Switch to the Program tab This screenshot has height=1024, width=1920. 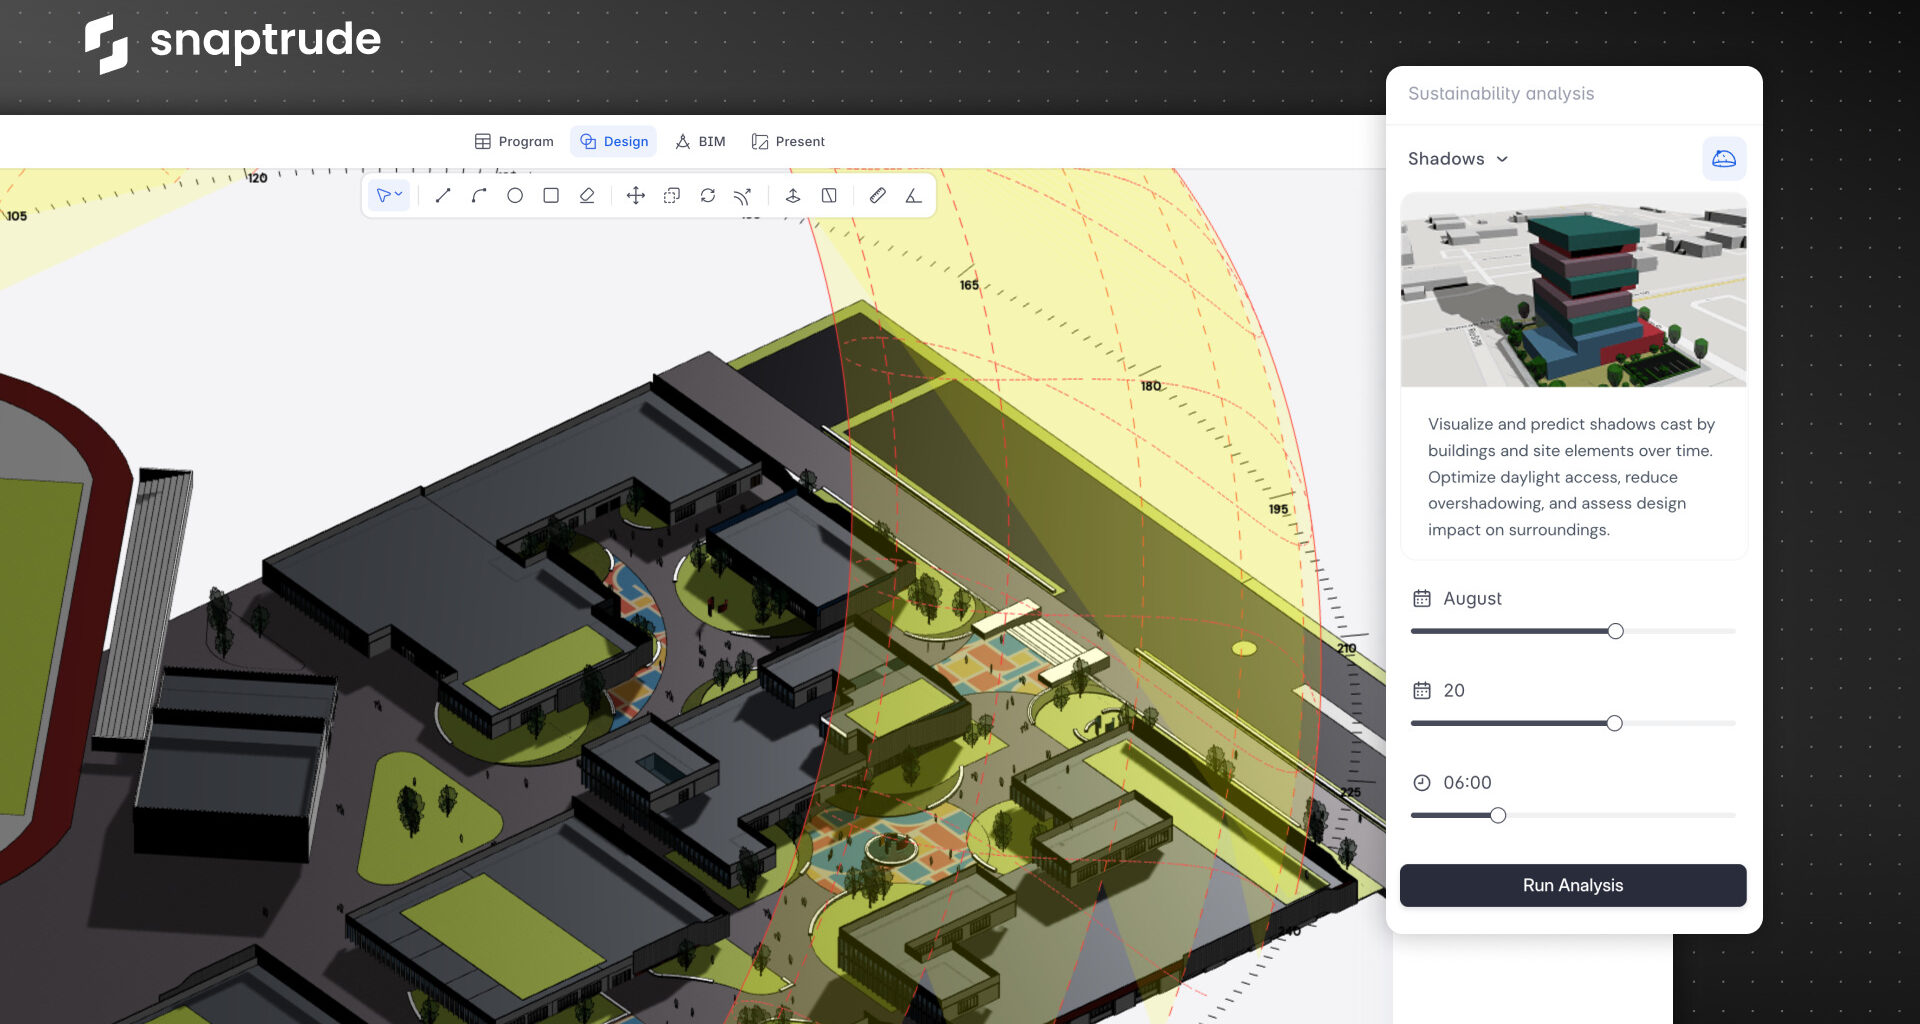click(x=514, y=142)
